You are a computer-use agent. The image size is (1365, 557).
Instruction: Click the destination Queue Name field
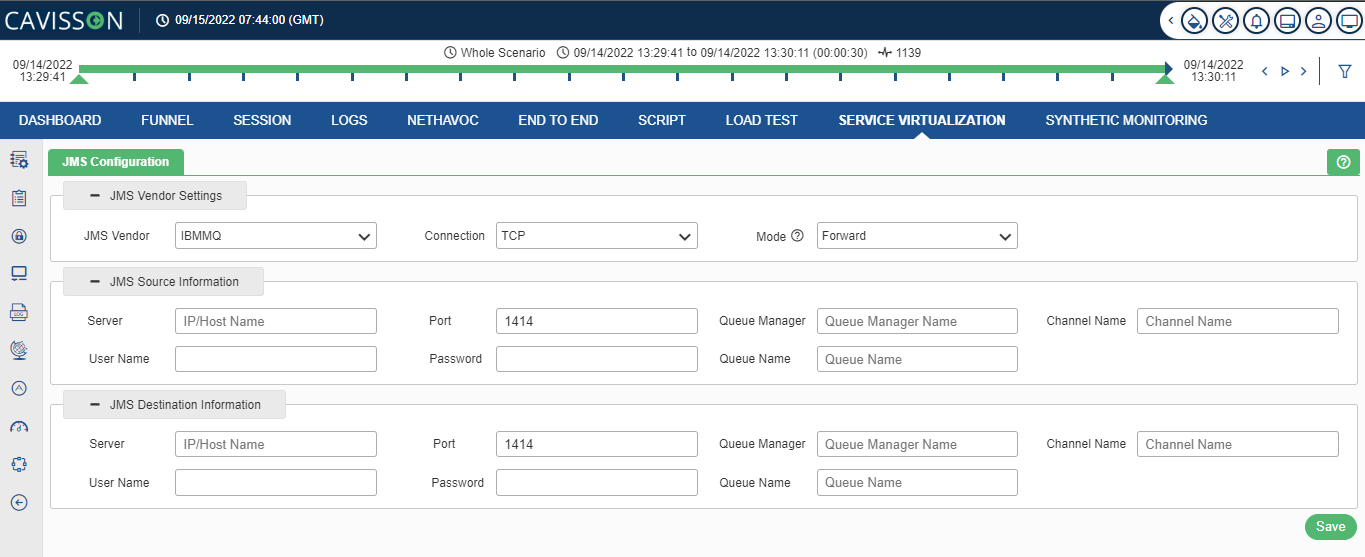point(917,483)
